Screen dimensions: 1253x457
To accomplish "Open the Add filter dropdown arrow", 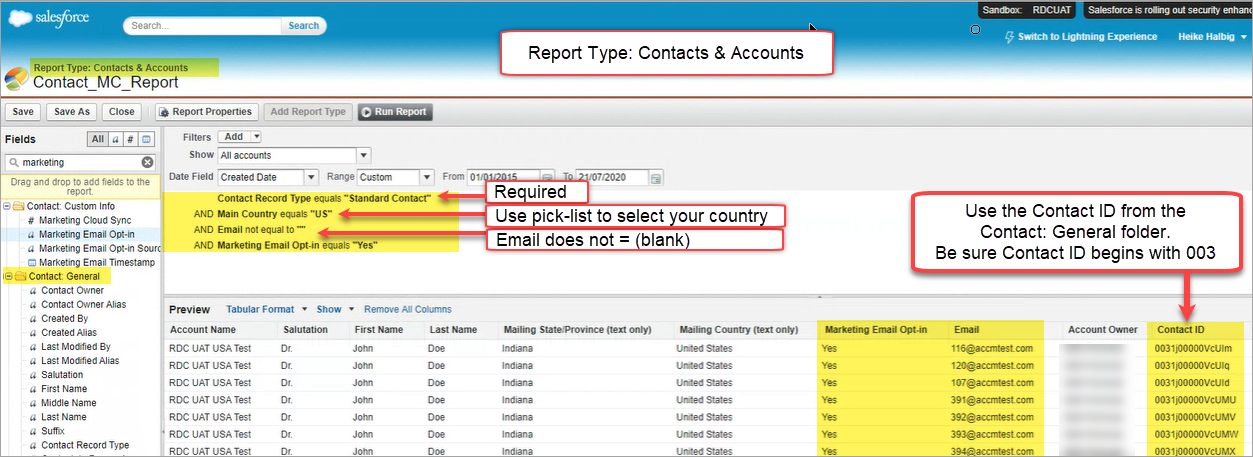I will (x=256, y=137).
